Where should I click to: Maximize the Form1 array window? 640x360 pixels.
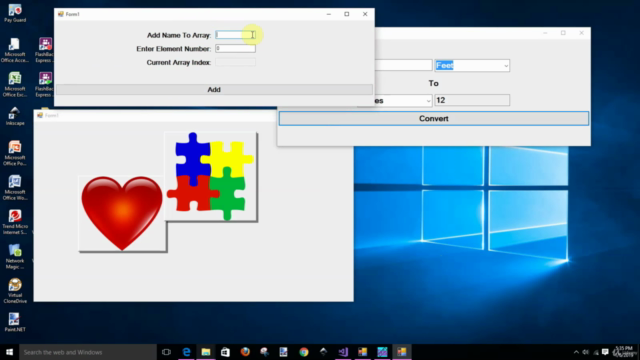pyautogui.click(x=347, y=14)
